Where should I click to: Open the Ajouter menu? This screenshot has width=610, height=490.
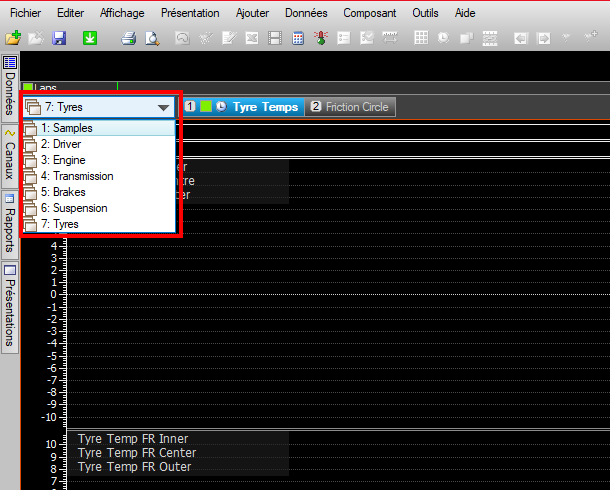pos(252,13)
